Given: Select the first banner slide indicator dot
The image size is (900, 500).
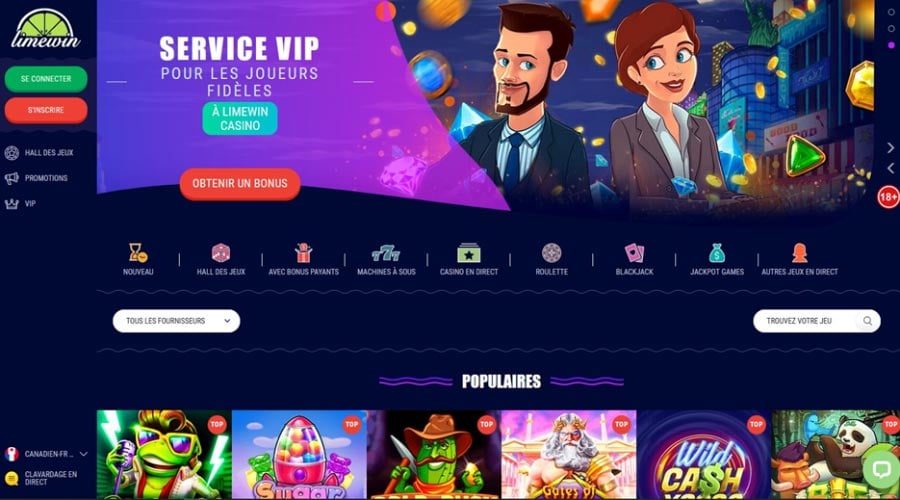Looking at the screenshot, I should [891, 12].
